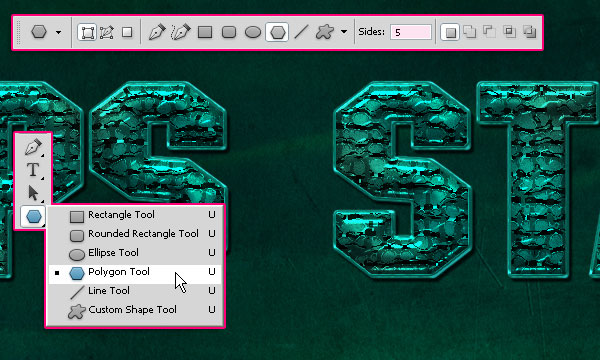Choose Polygon shape in options bar

point(277,32)
